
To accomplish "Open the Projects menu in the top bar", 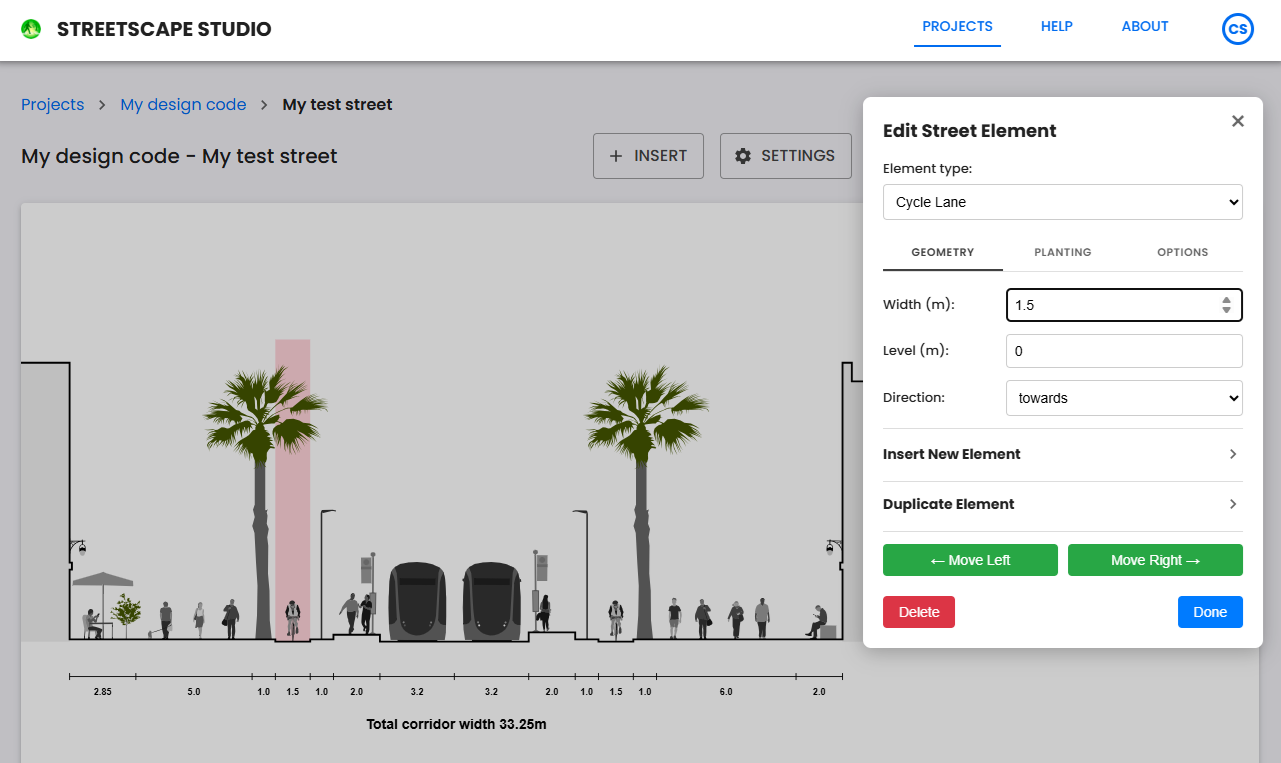I will point(956,27).
